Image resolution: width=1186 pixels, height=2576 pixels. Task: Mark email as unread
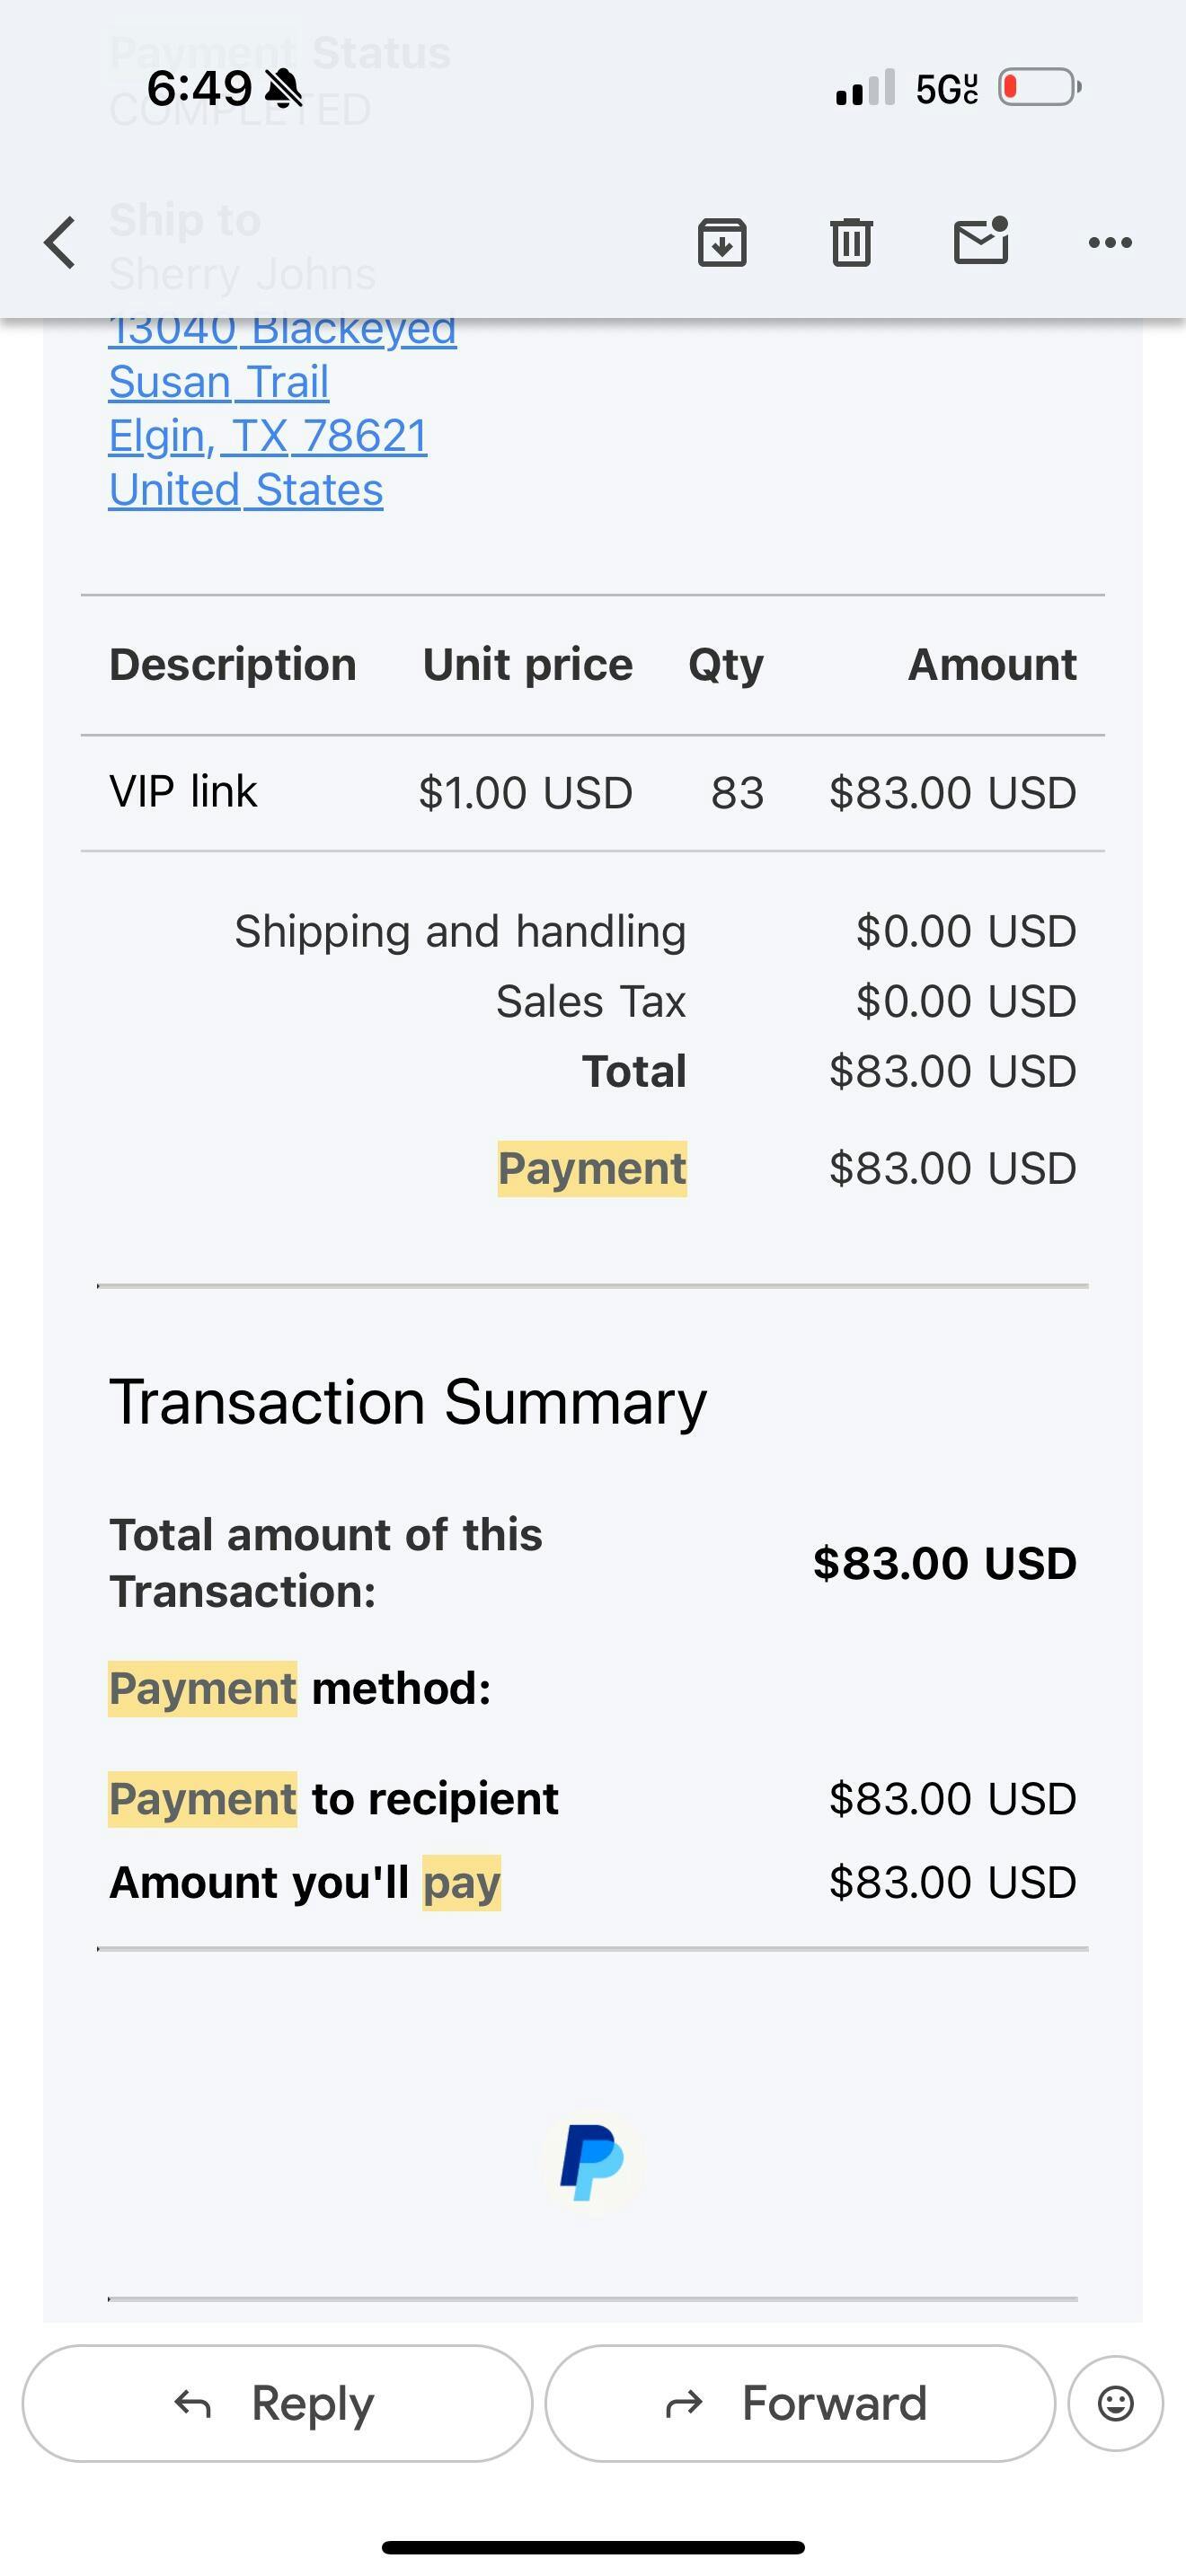click(x=980, y=242)
